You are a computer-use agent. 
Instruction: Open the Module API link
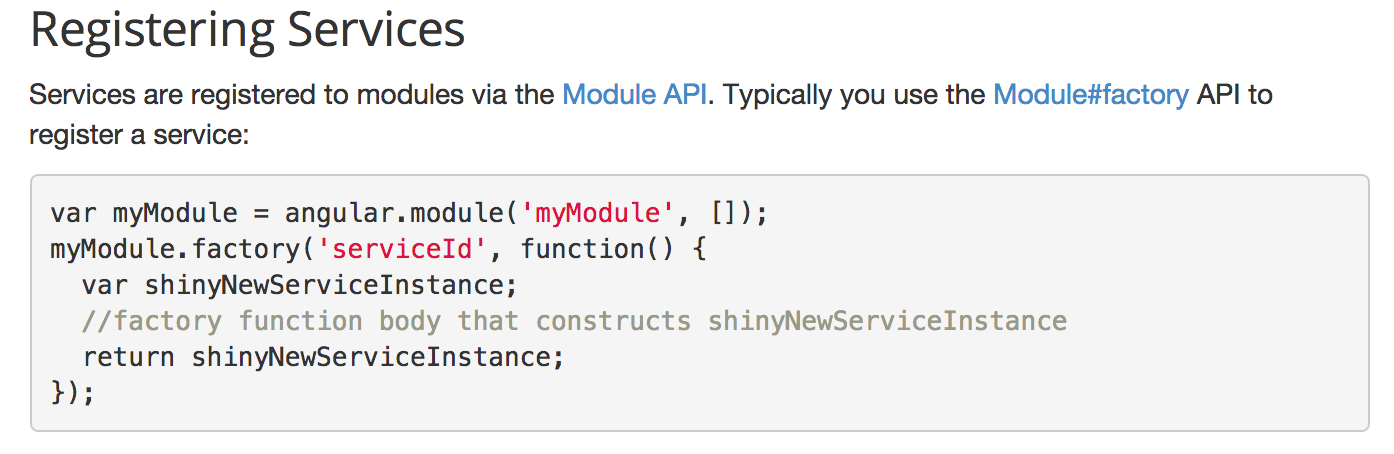(x=635, y=96)
